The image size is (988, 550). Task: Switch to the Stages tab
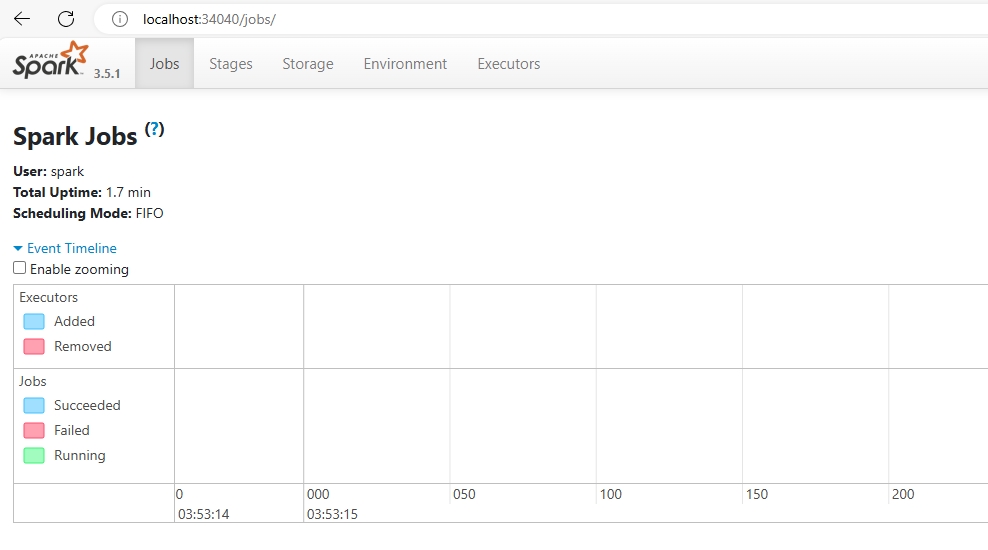(230, 64)
